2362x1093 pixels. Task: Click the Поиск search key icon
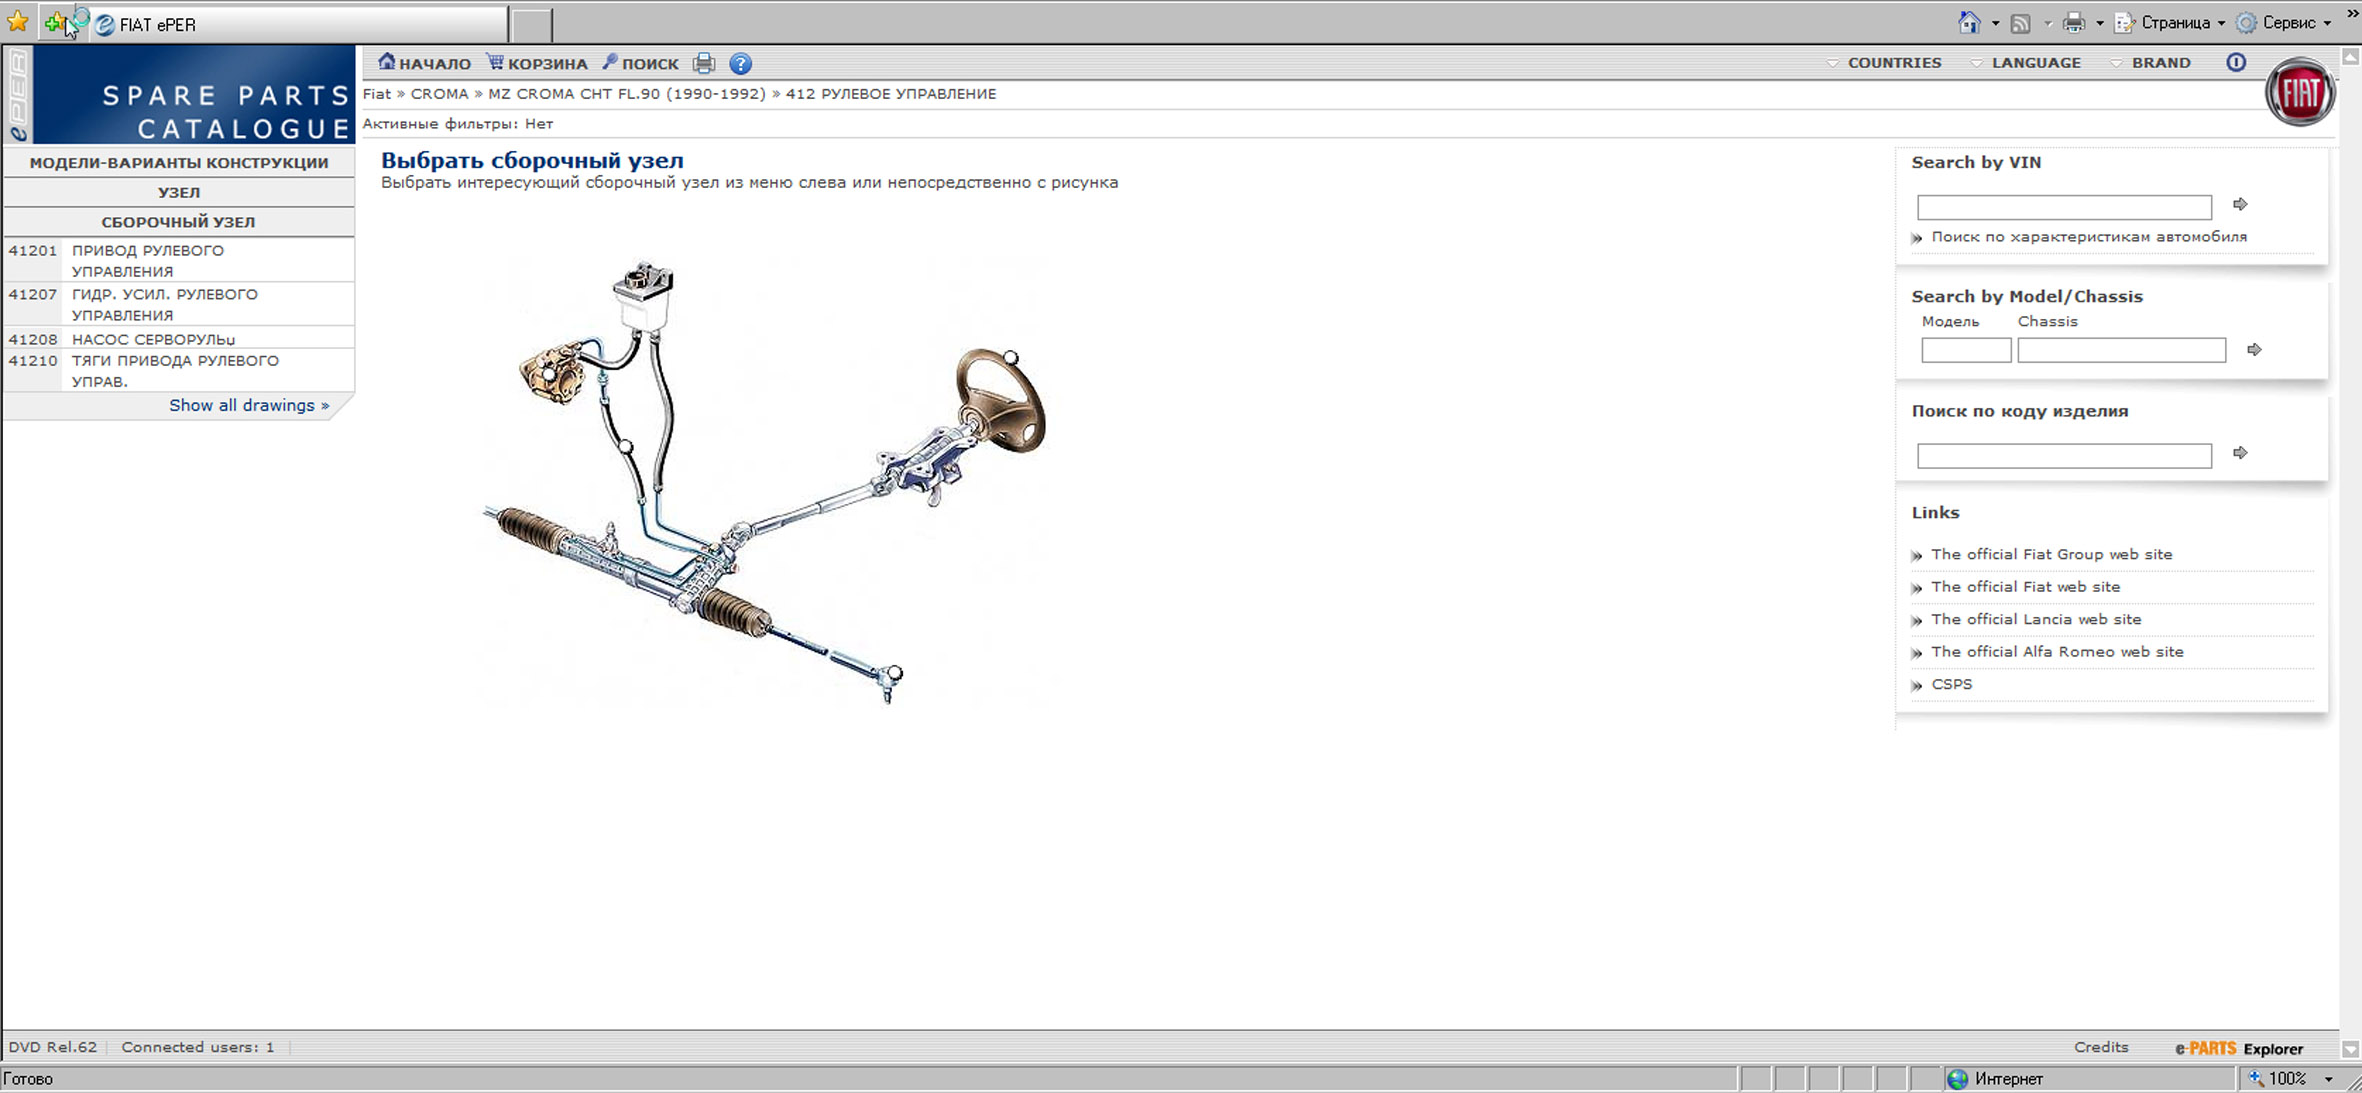610,62
